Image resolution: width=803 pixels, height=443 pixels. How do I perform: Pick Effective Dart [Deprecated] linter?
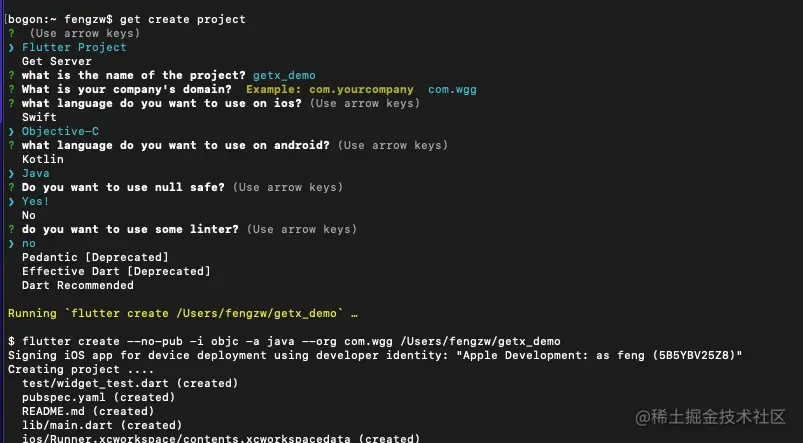tap(116, 271)
